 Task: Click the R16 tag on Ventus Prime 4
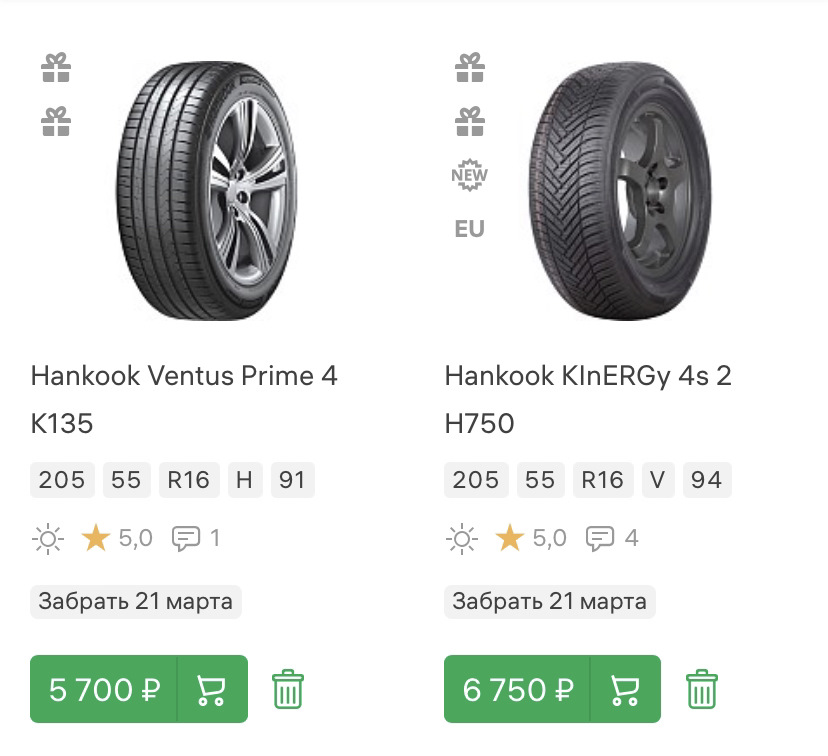[x=188, y=480]
